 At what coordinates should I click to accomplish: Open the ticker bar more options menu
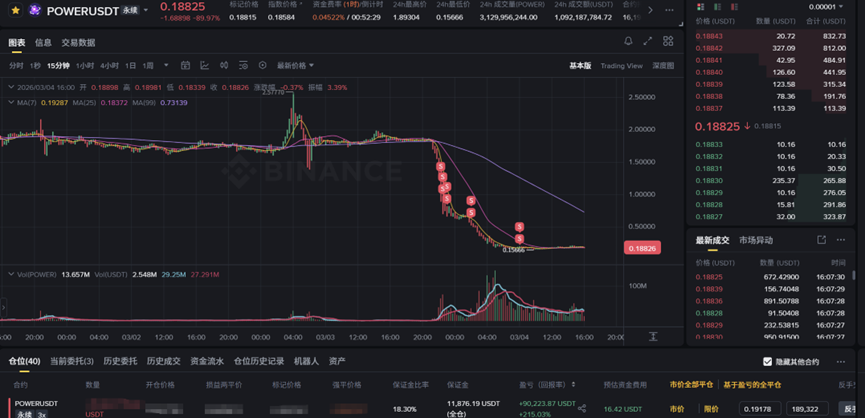point(669,10)
